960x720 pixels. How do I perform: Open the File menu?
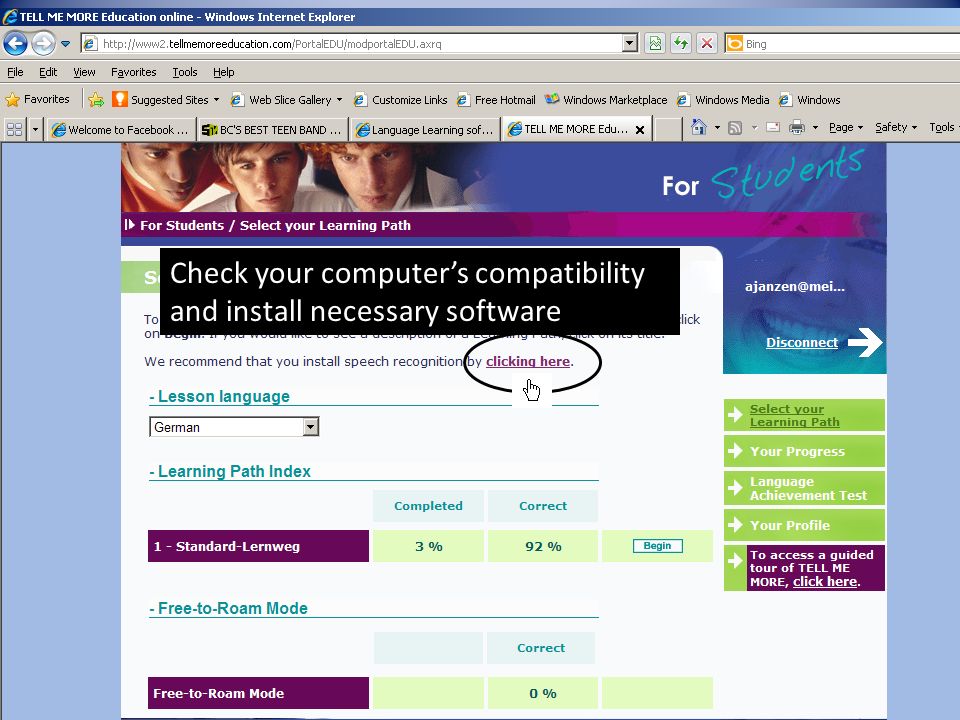(x=15, y=72)
